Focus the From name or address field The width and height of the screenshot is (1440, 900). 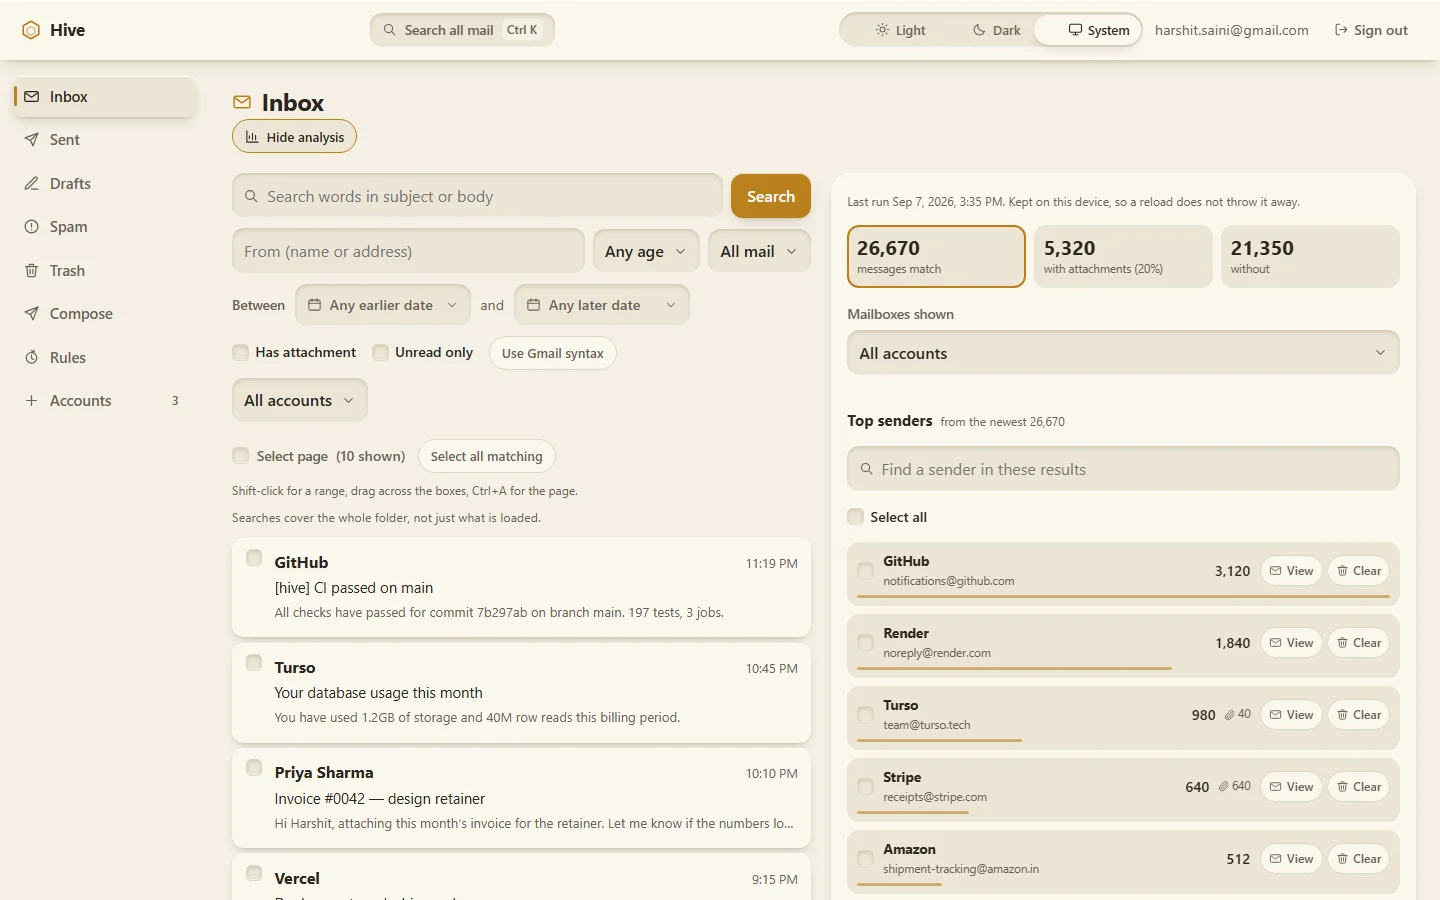408,251
